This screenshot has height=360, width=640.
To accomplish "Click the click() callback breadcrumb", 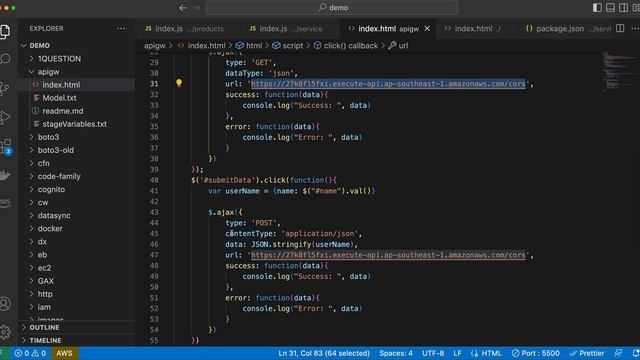I will point(346,46).
